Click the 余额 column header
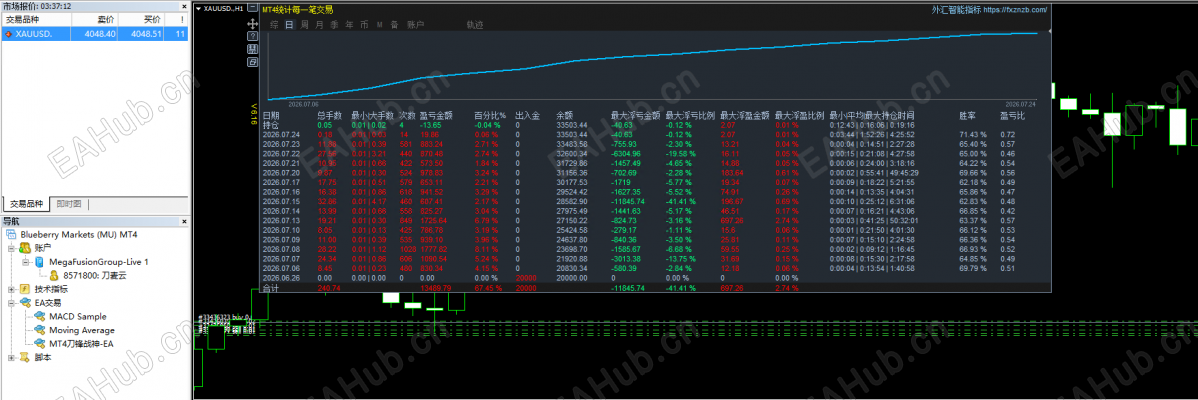1198x400 pixels. [x=564, y=116]
